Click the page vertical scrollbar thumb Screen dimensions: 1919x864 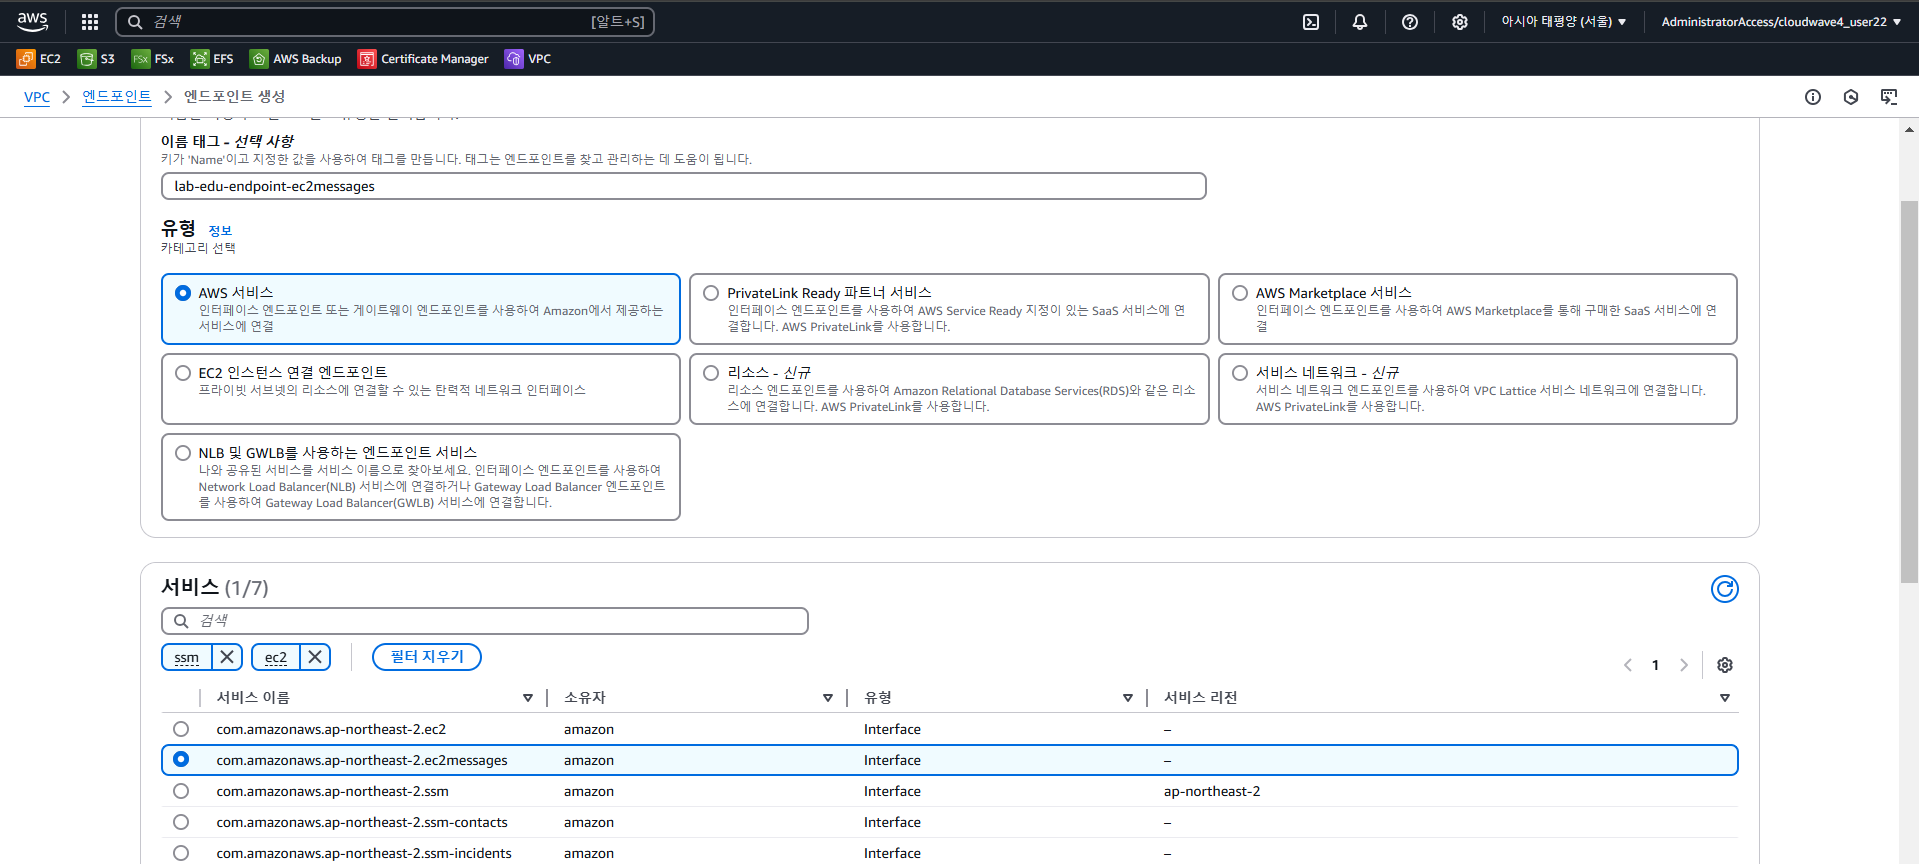(x=1909, y=392)
